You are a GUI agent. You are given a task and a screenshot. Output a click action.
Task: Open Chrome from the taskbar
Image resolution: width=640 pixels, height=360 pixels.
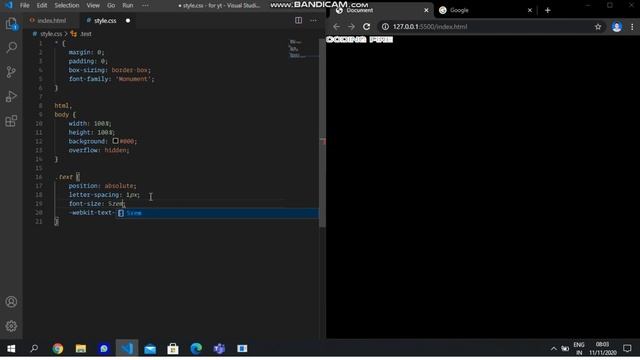(58, 349)
